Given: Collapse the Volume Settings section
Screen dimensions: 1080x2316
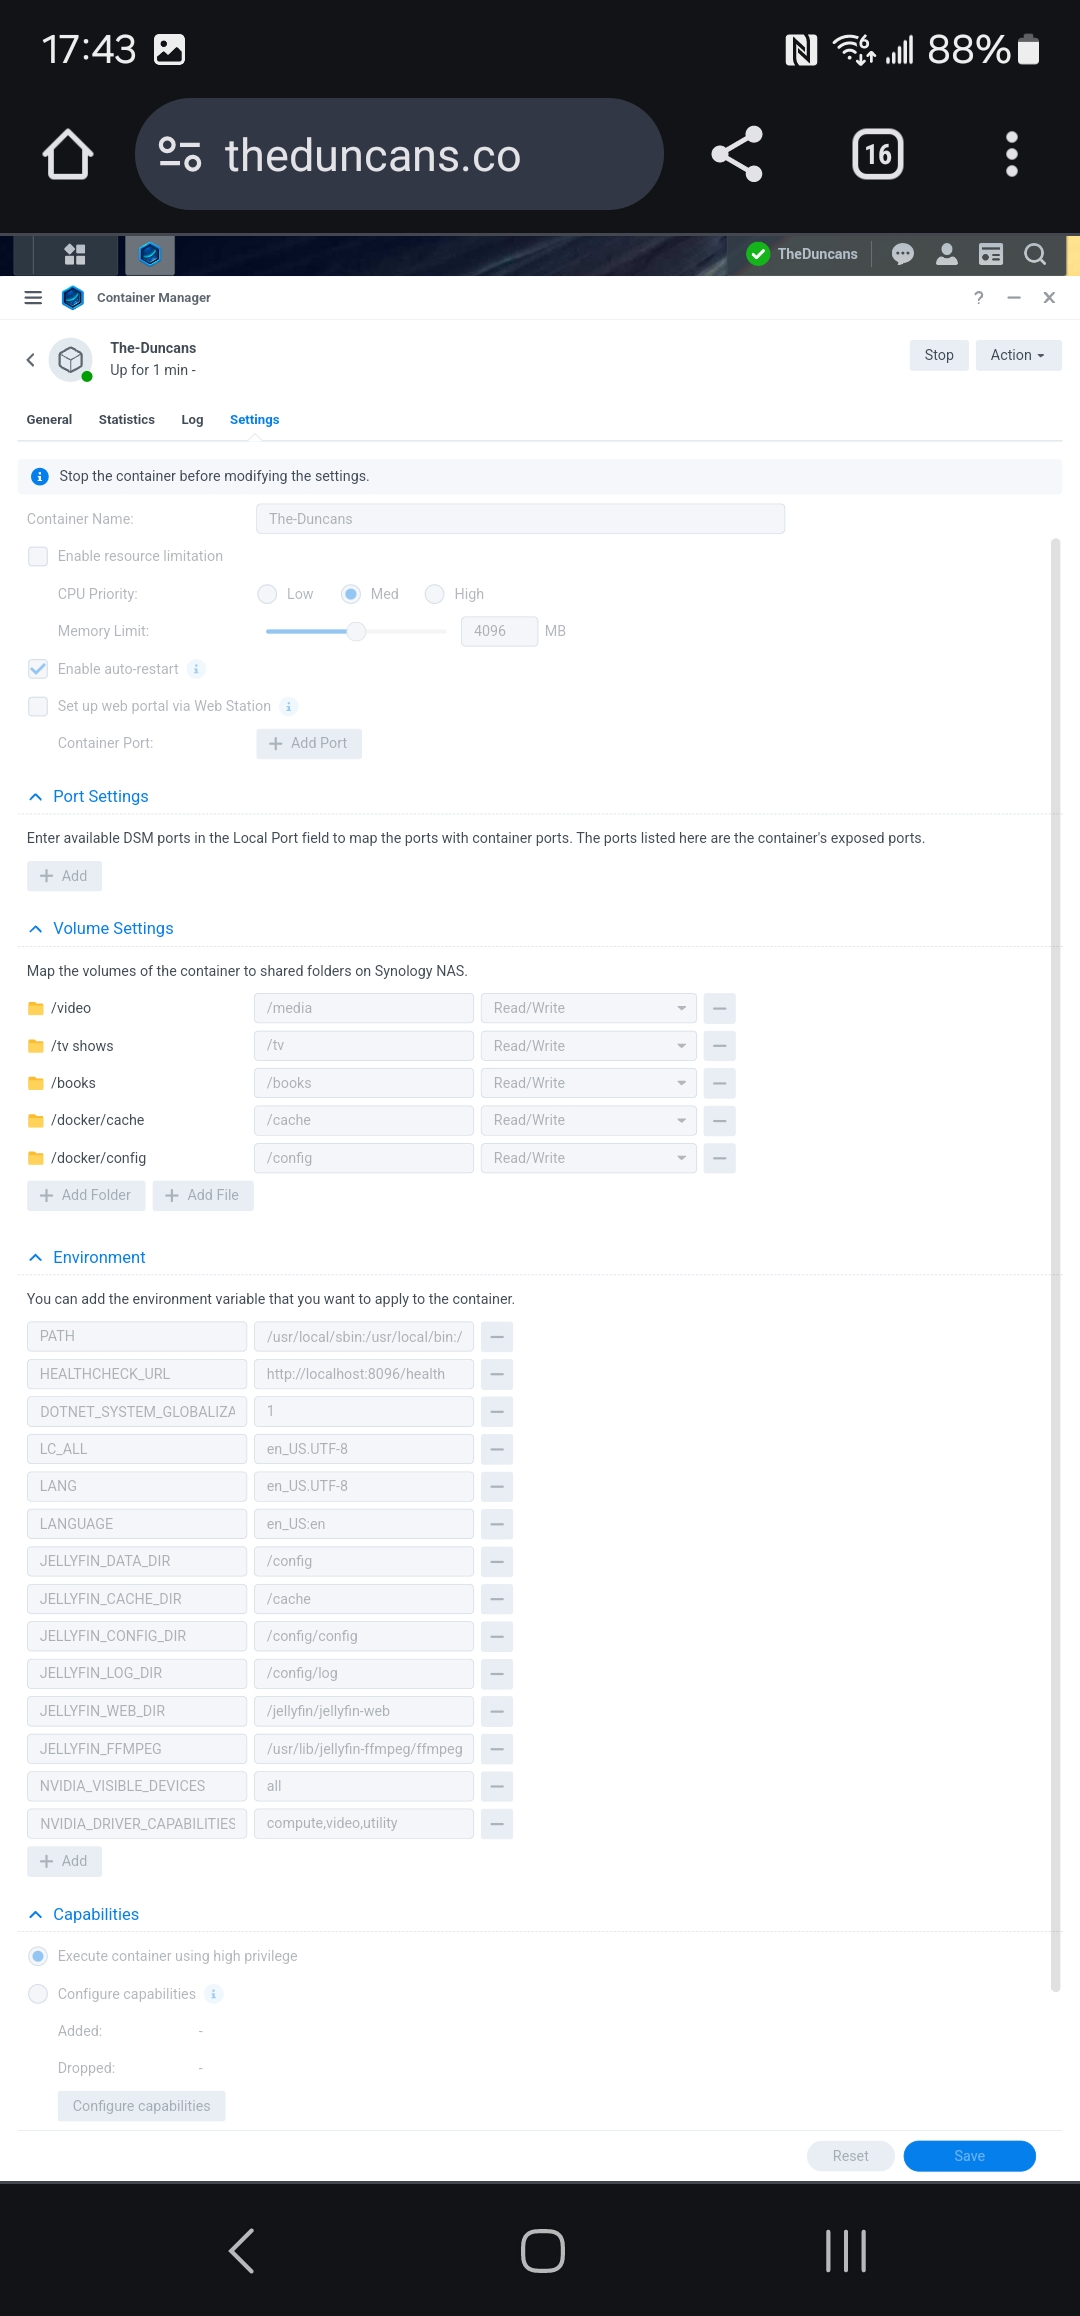Looking at the screenshot, I should 36,929.
